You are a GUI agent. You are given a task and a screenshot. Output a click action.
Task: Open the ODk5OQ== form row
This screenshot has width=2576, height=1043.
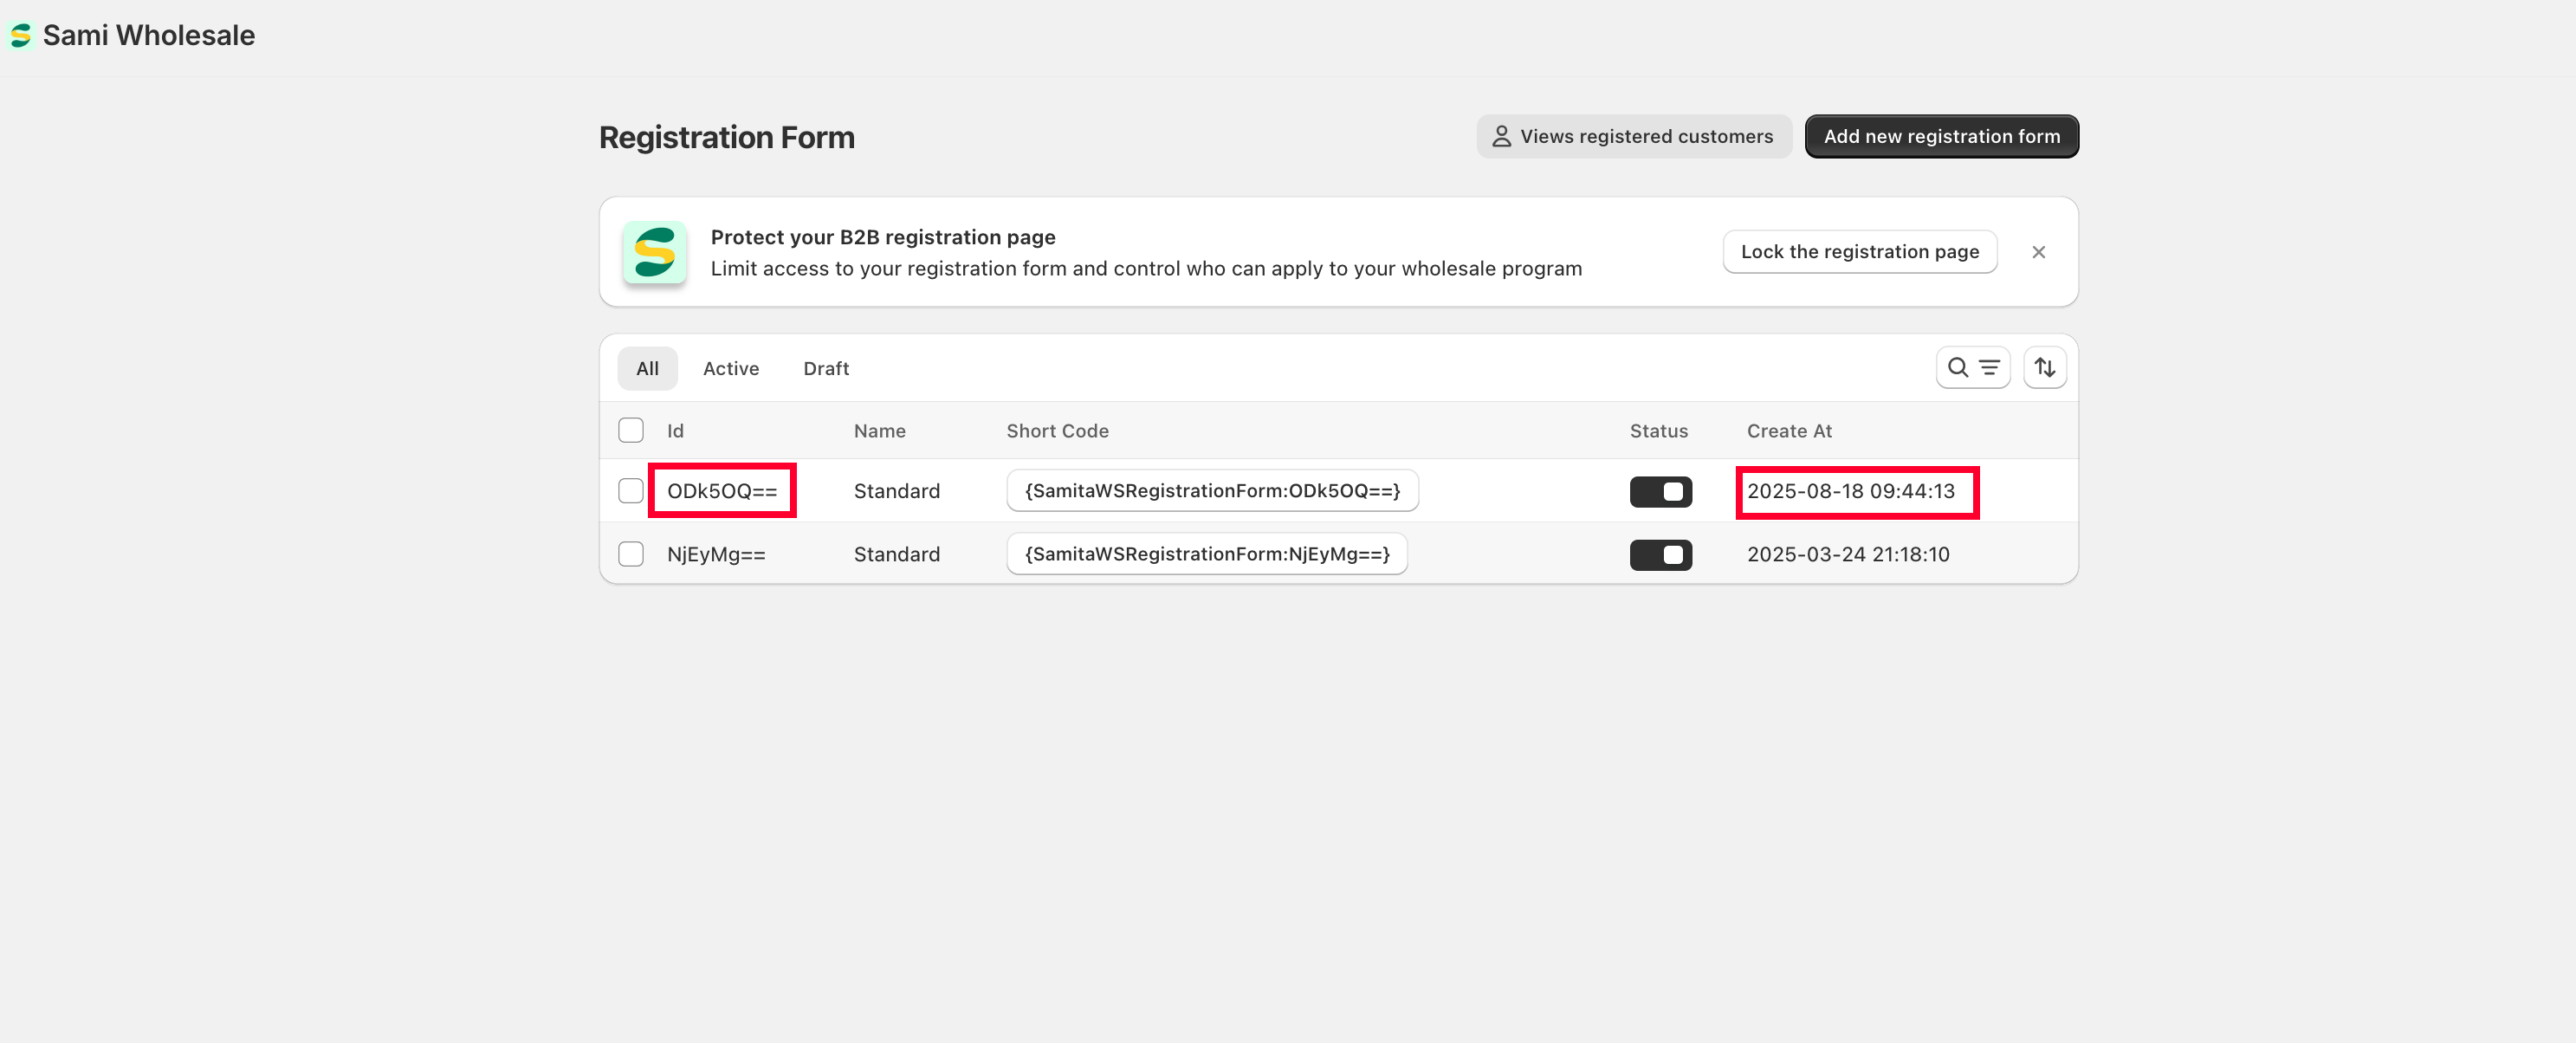(x=721, y=491)
